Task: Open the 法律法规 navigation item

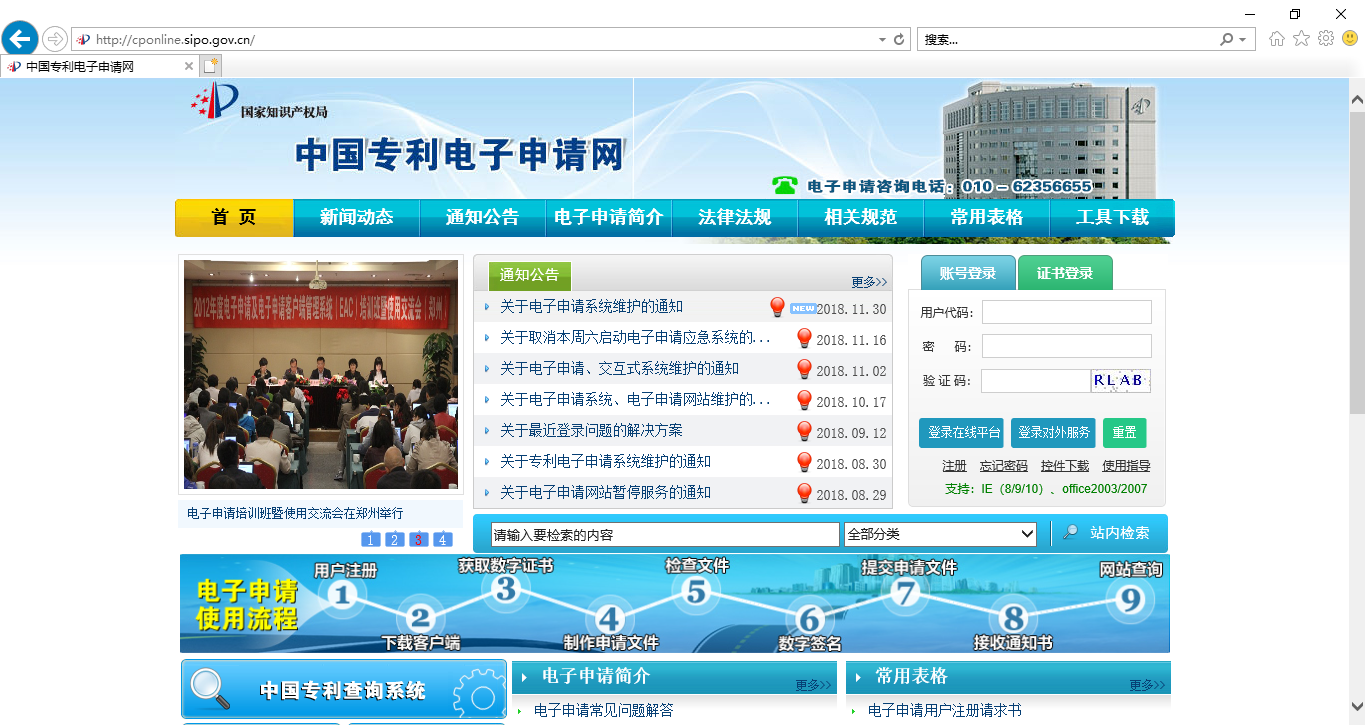Action: tap(734, 218)
